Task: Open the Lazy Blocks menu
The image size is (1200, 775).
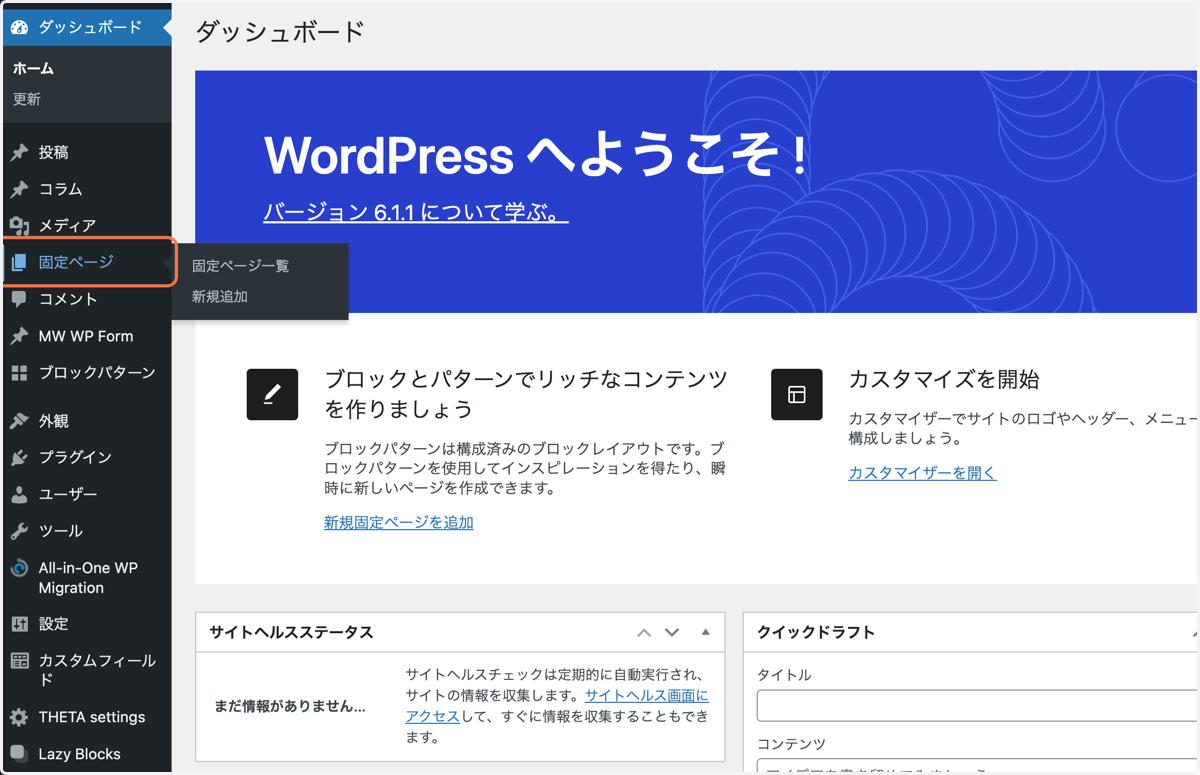Action: 87,753
